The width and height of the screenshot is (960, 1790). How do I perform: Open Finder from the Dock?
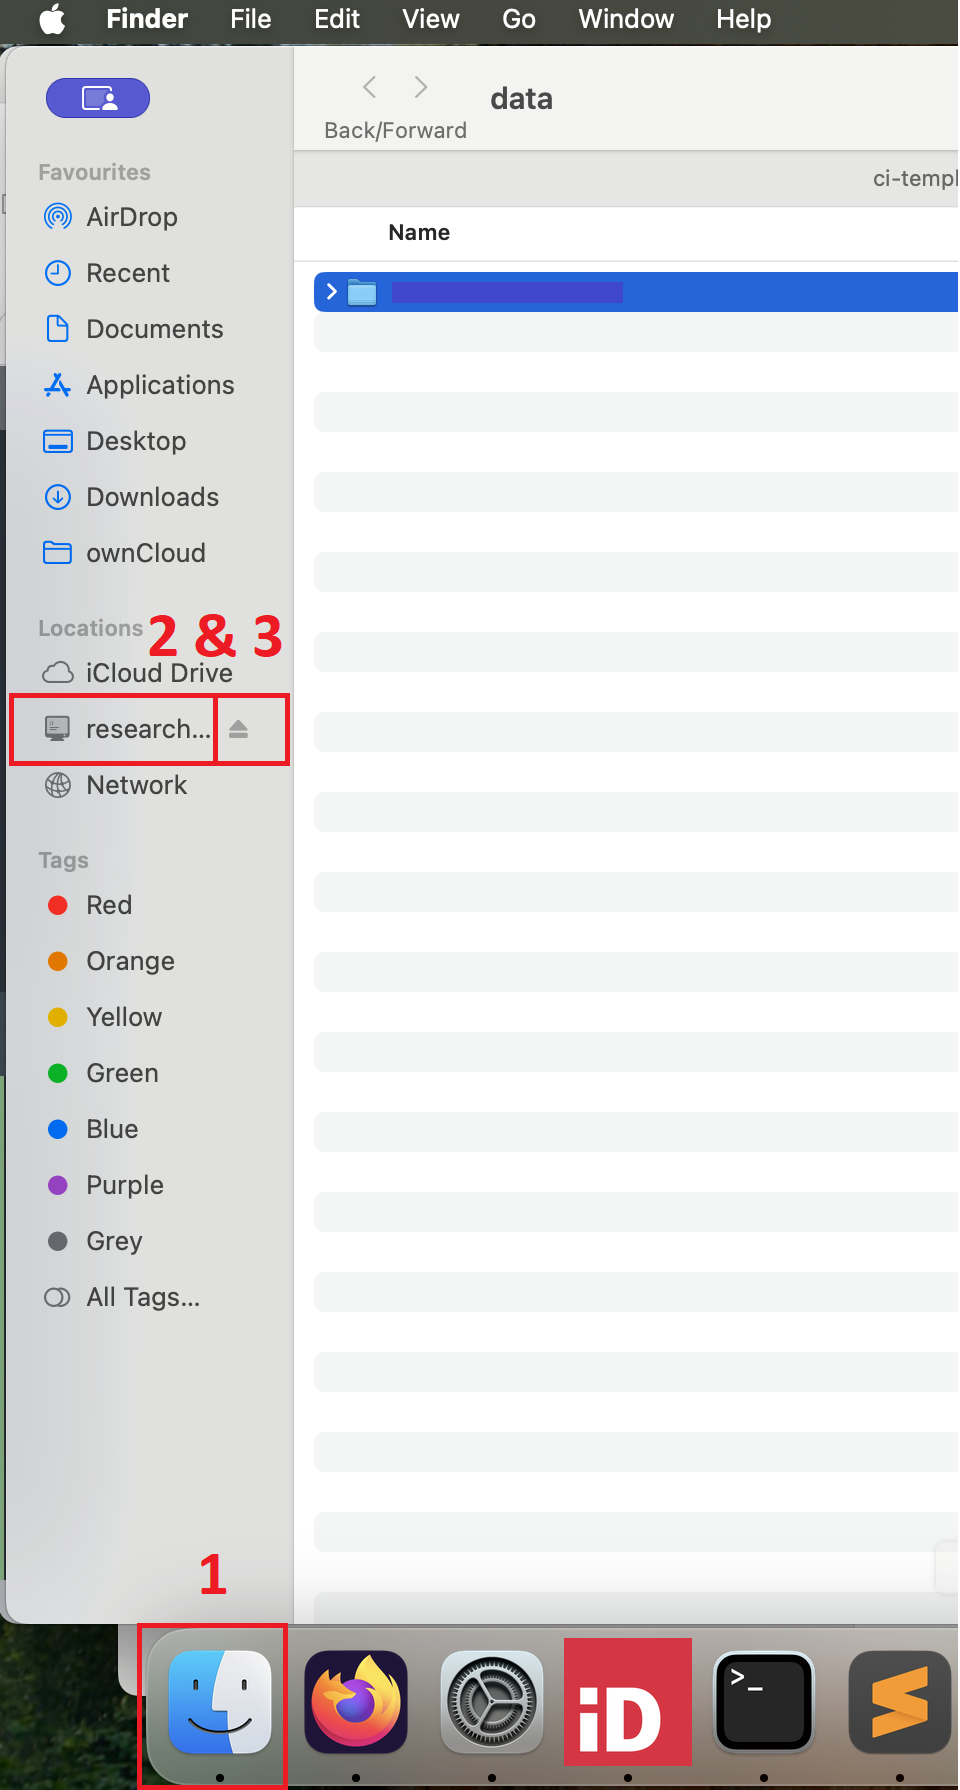(219, 1702)
